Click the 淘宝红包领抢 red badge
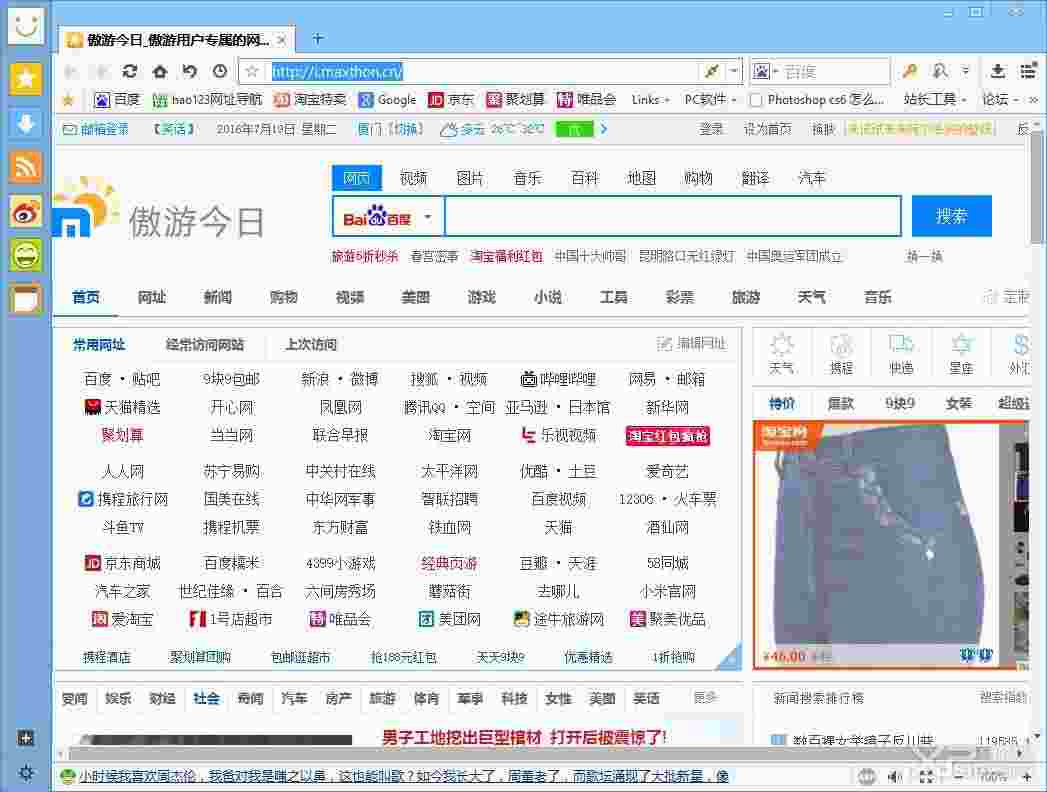 click(668, 436)
